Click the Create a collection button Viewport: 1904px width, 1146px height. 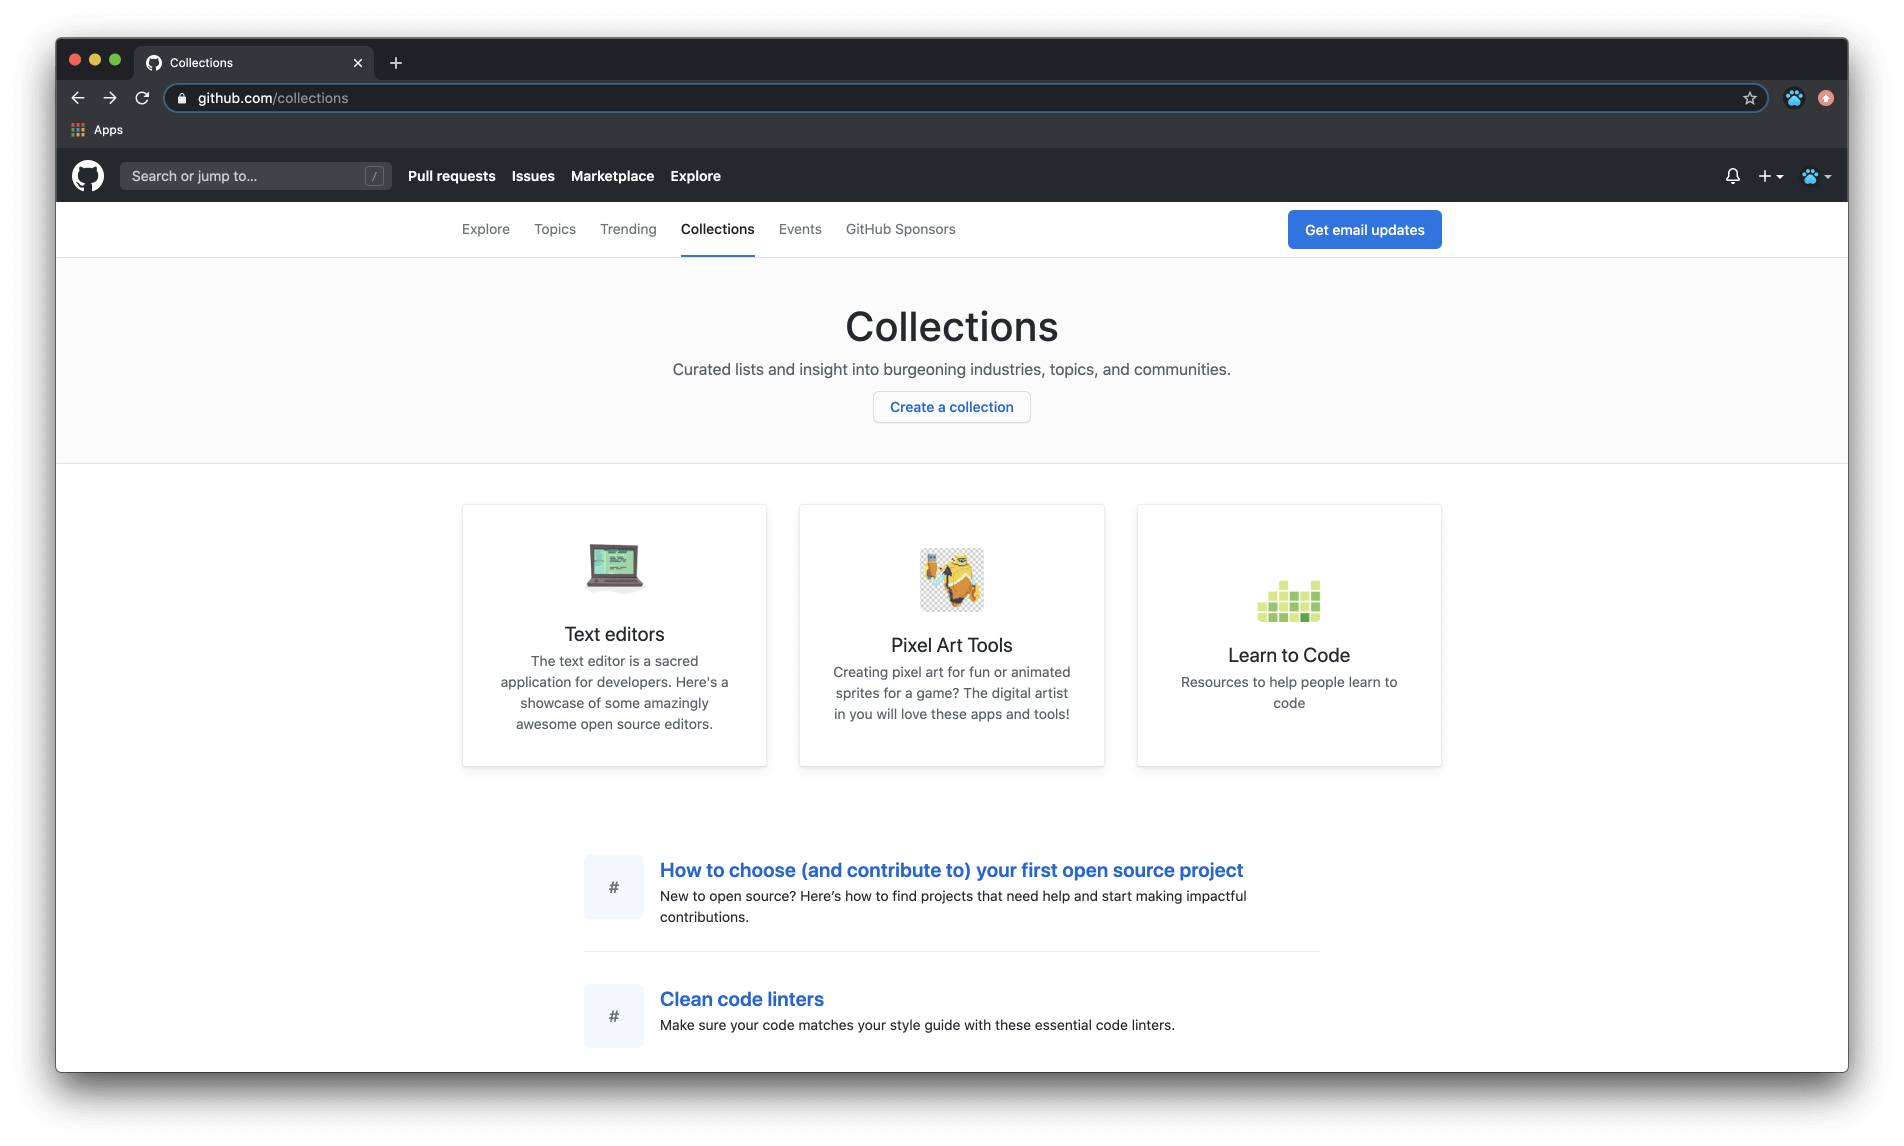[x=951, y=407]
